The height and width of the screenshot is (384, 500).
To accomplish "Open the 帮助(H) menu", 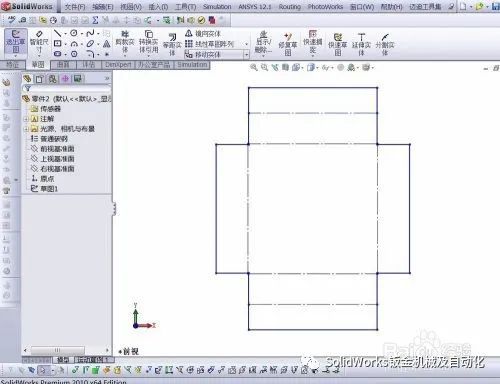I will (x=391, y=7).
